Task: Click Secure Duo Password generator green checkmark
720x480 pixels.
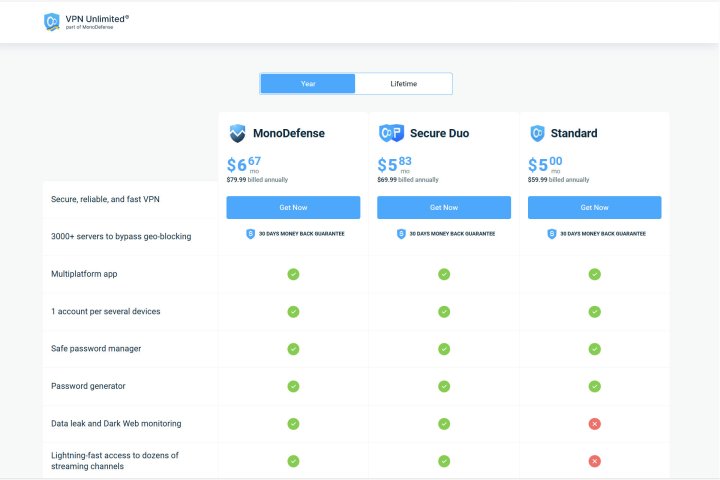Action: pyautogui.click(x=444, y=386)
